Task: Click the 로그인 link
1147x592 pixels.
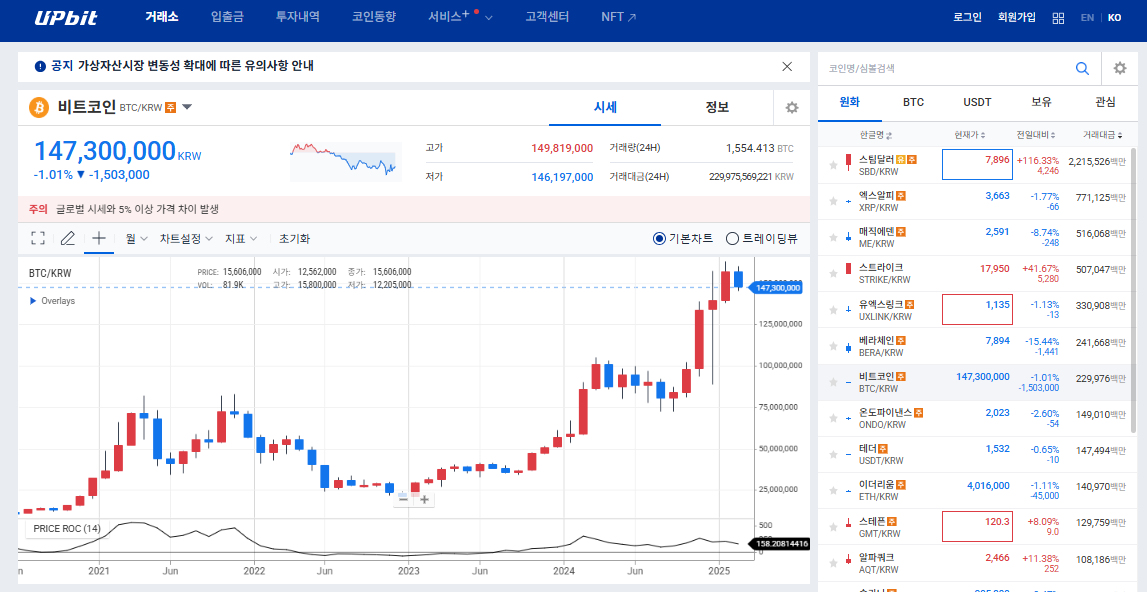Action: click(x=967, y=18)
